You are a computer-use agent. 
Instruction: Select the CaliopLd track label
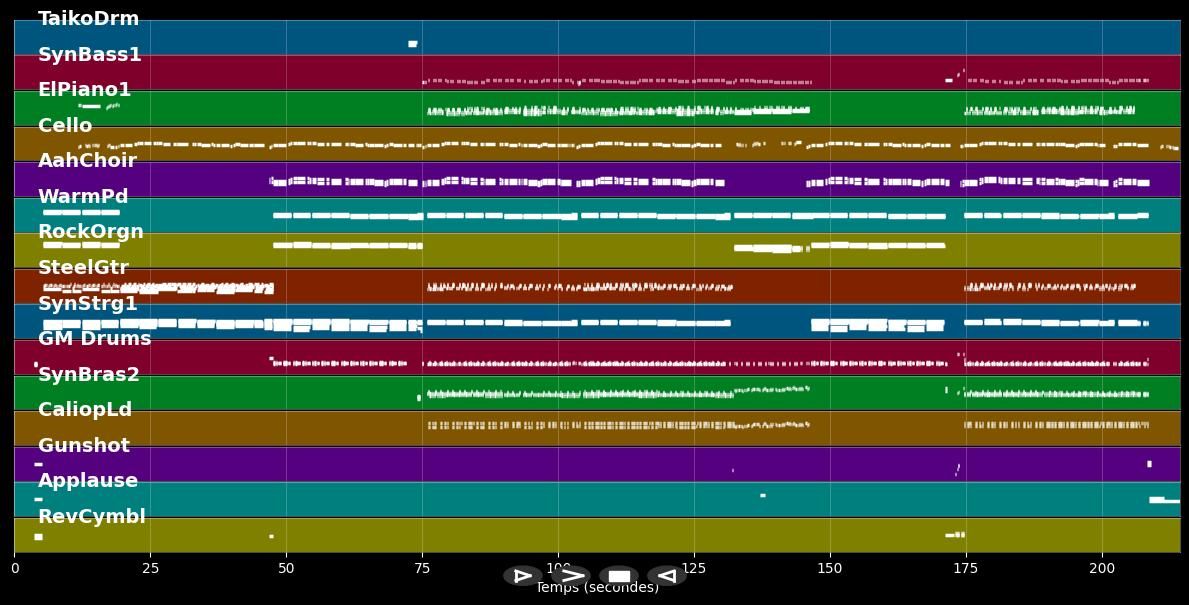(x=85, y=410)
